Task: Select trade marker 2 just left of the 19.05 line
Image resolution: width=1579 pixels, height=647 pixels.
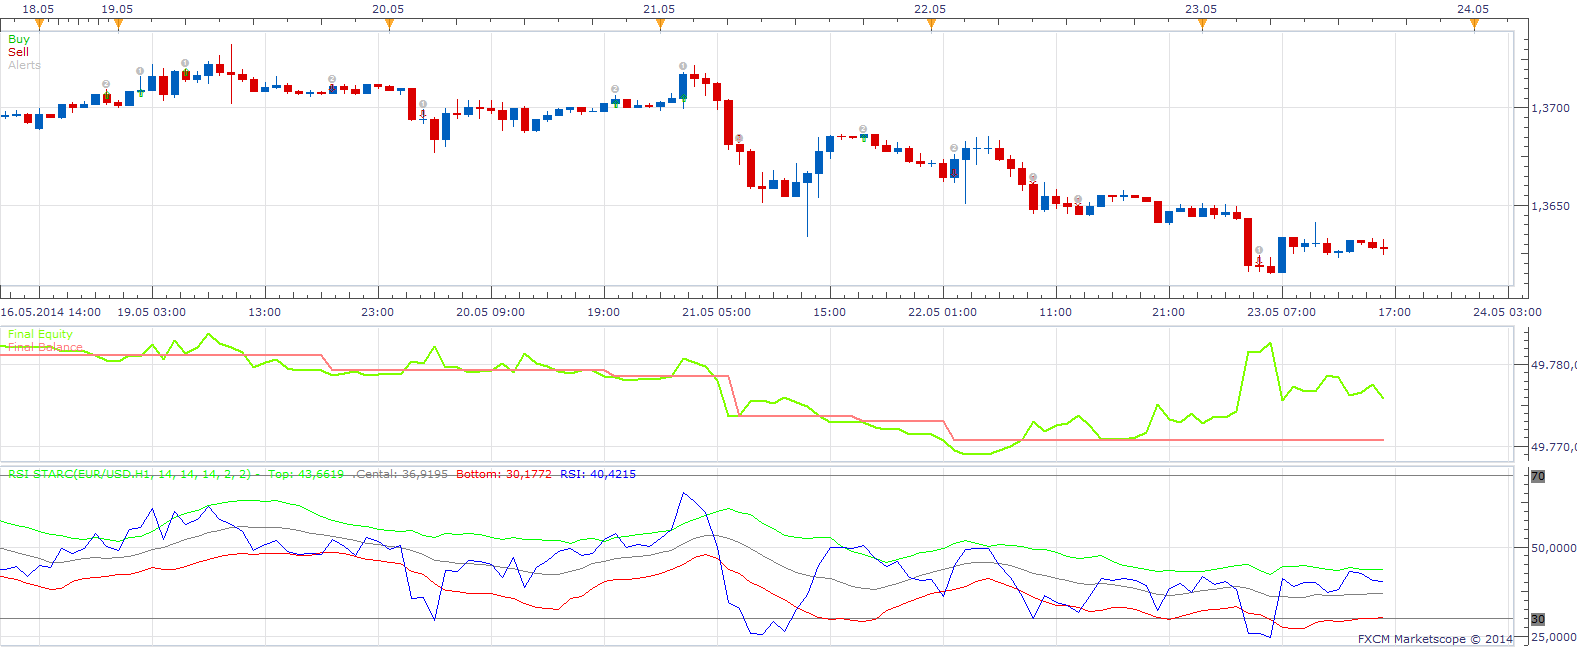Action: tap(106, 85)
